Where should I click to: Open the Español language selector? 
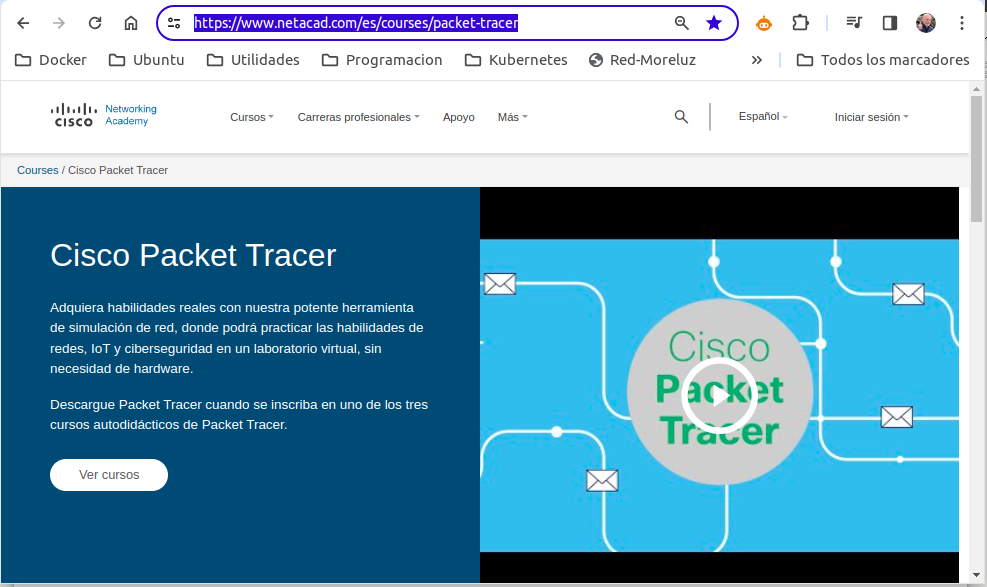(763, 117)
